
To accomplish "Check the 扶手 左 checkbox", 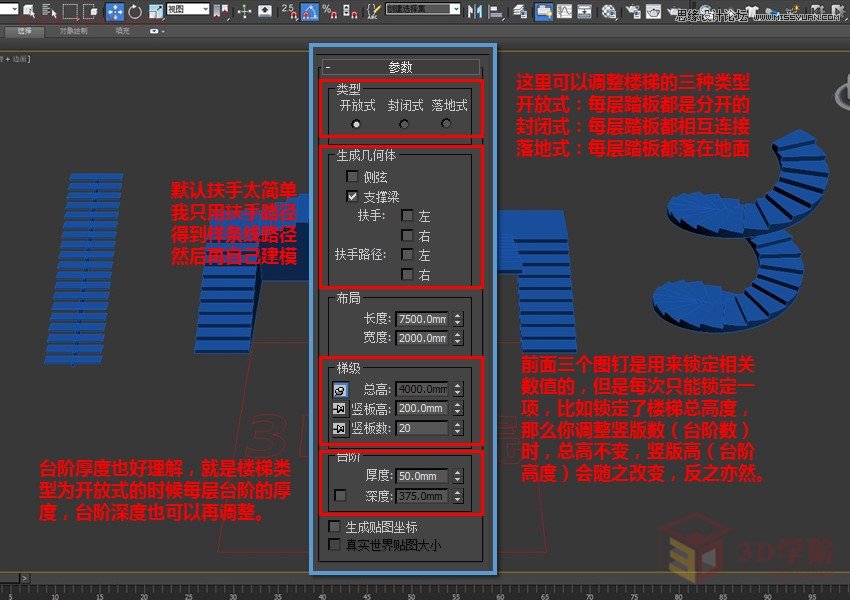I will (408, 215).
